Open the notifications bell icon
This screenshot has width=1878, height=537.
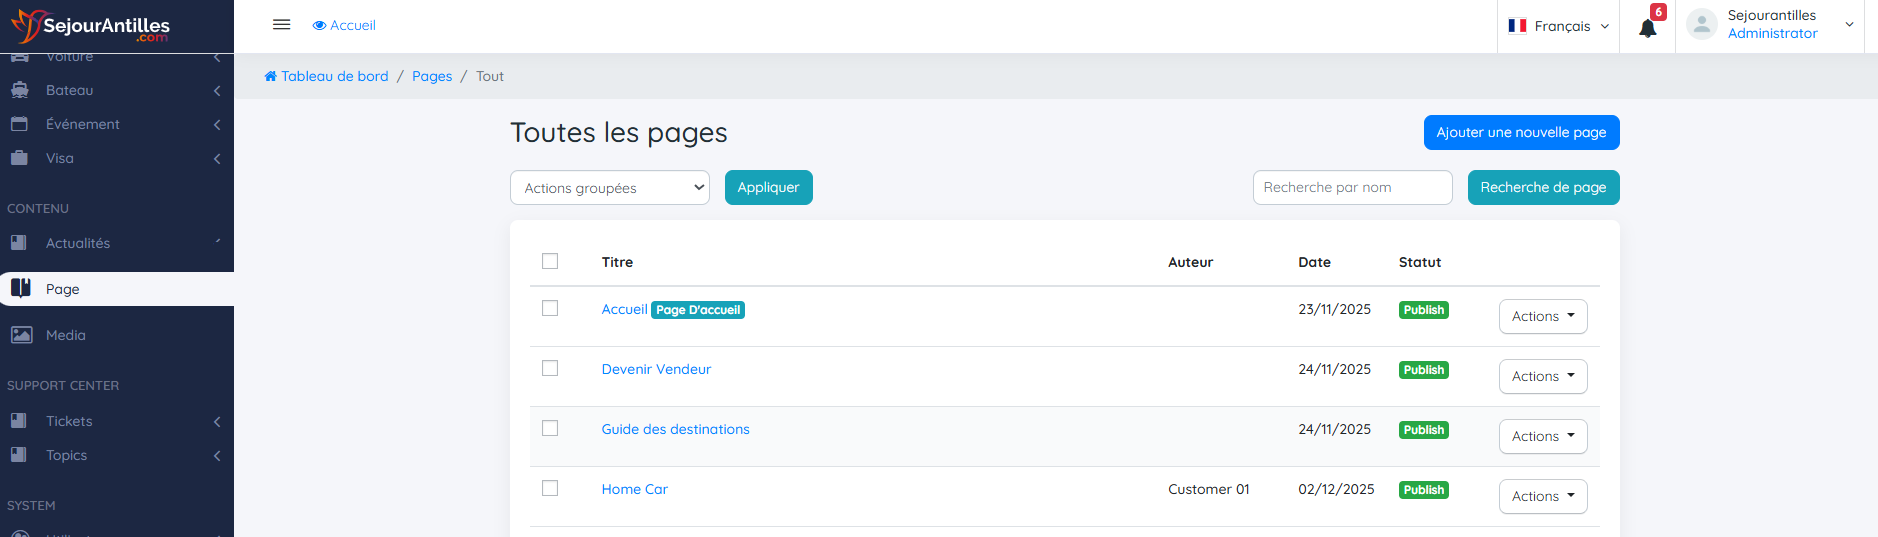(x=1647, y=27)
